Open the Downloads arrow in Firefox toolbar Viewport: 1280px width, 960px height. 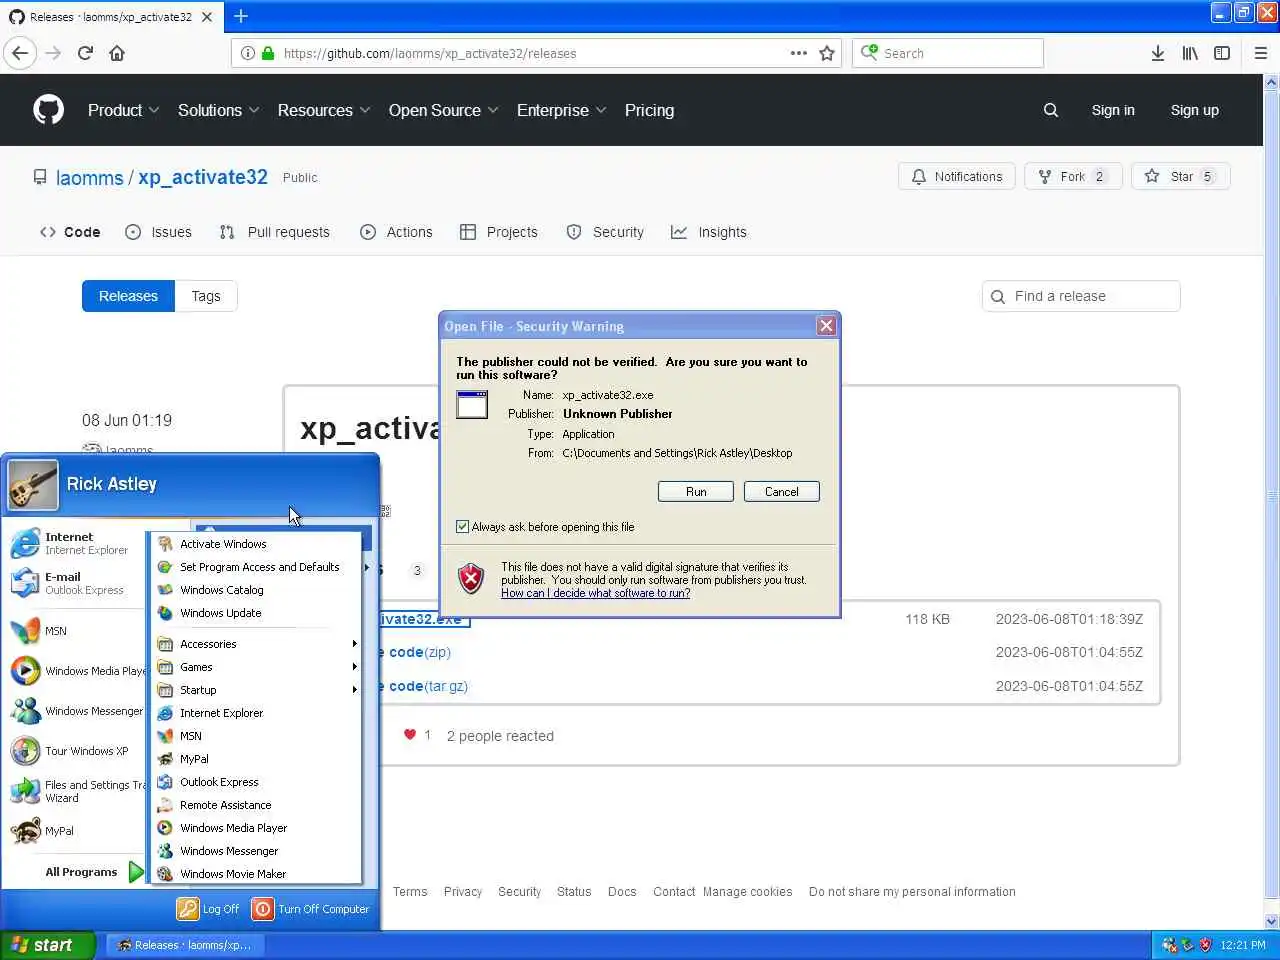click(x=1157, y=53)
